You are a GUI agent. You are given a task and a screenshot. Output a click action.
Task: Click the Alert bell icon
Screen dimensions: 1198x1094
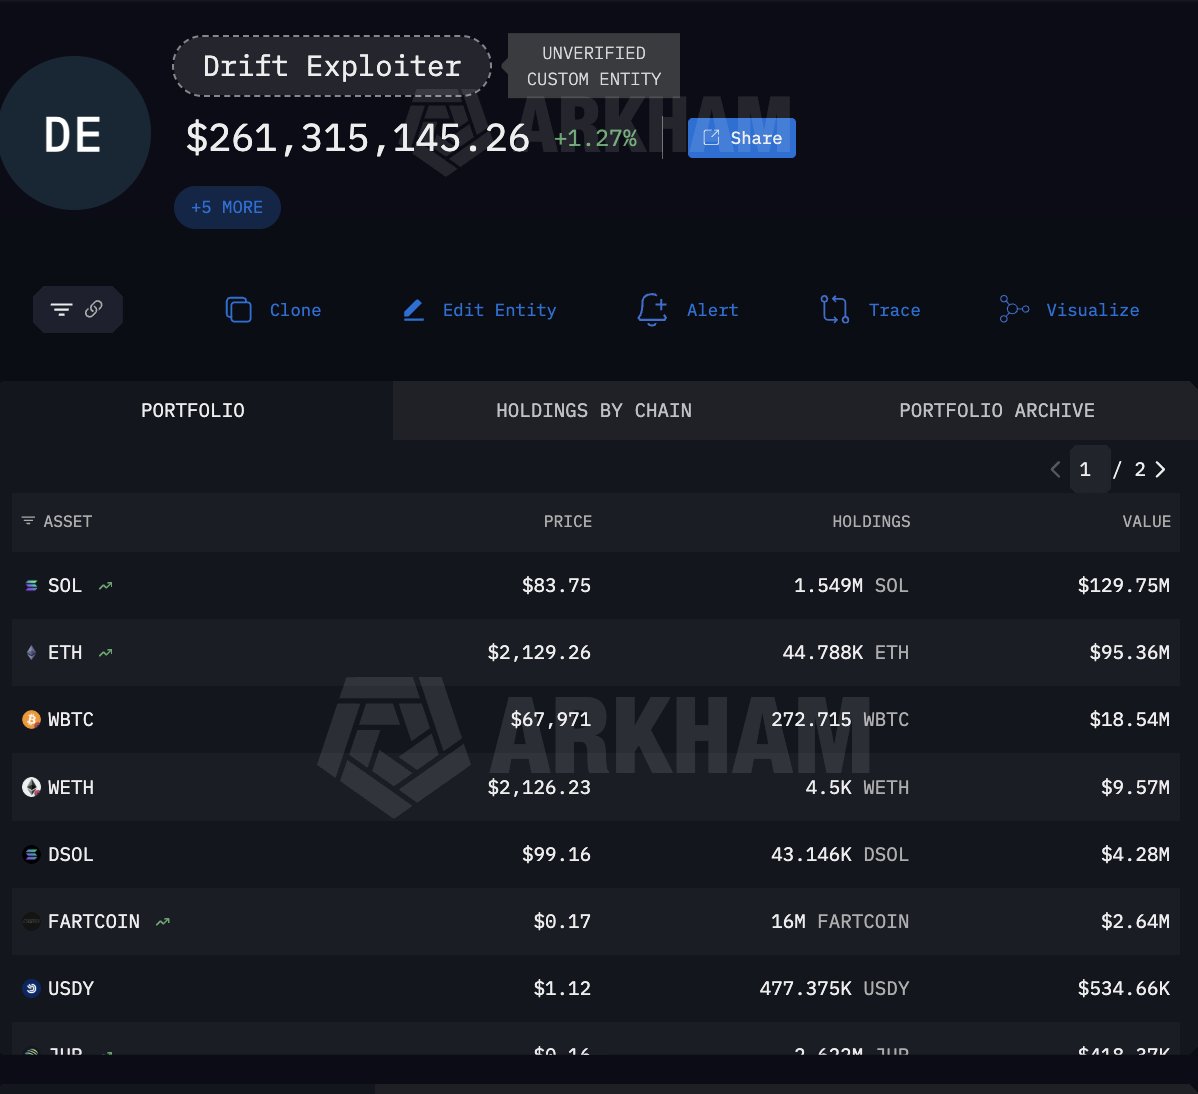(652, 309)
